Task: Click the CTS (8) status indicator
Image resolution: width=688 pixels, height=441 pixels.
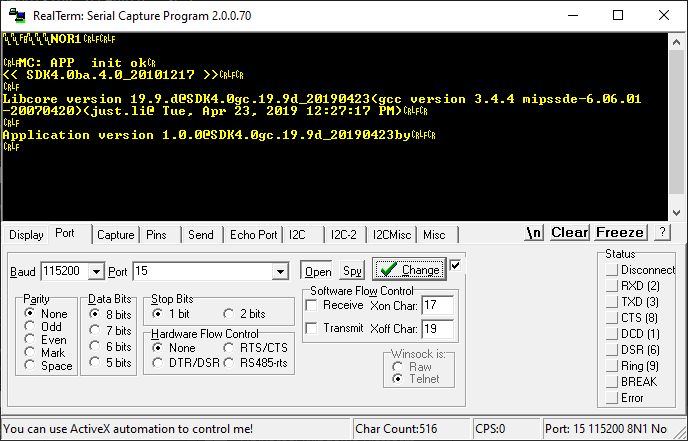Action: tap(612, 318)
